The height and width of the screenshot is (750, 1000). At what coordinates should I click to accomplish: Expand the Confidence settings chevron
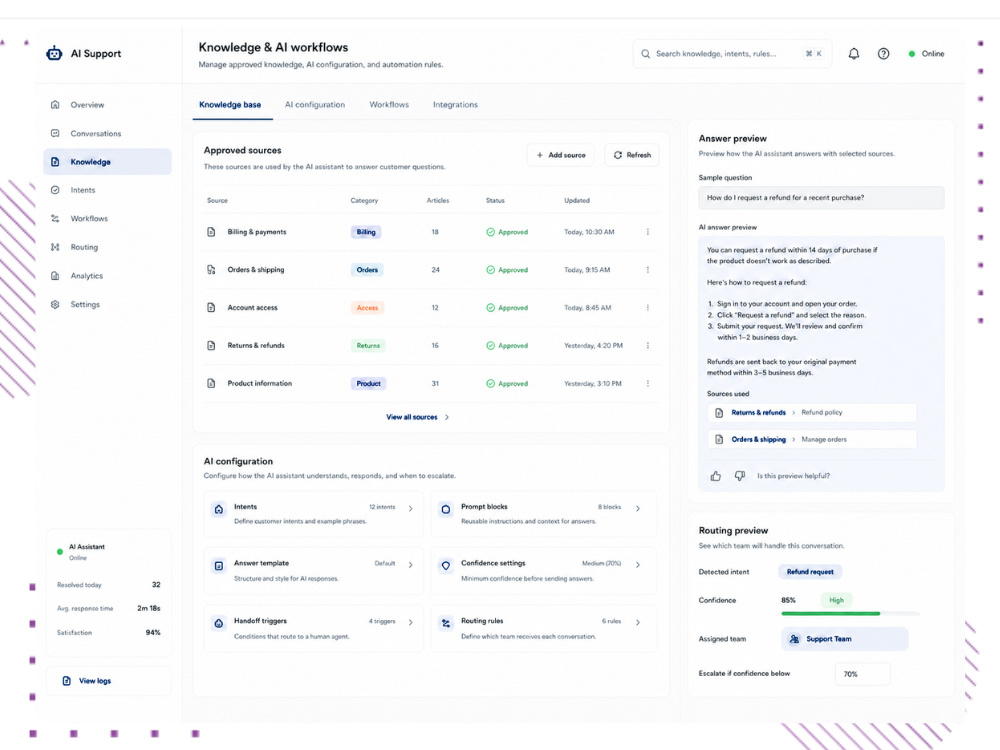(x=638, y=564)
